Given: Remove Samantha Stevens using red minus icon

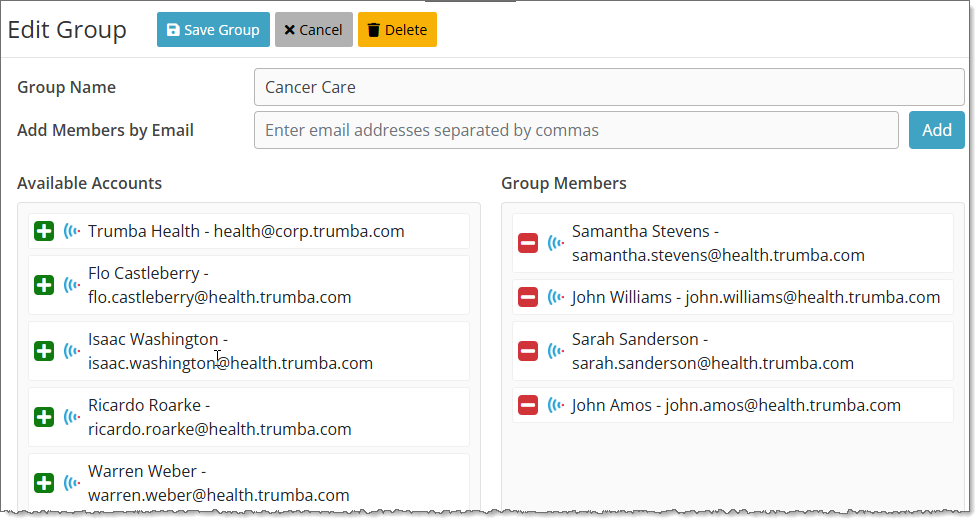Looking at the screenshot, I should (528, 243).
